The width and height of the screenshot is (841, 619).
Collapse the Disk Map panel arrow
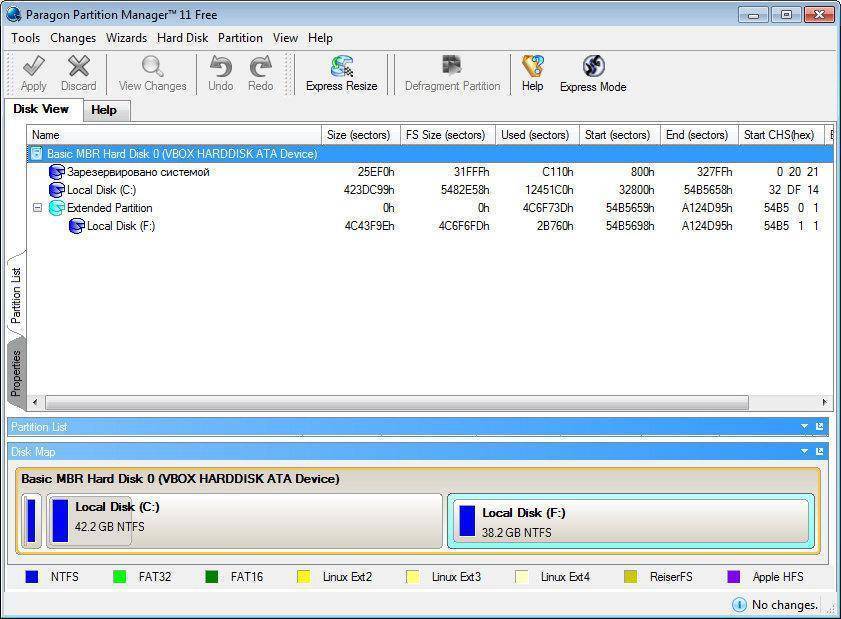pos(804,452)
